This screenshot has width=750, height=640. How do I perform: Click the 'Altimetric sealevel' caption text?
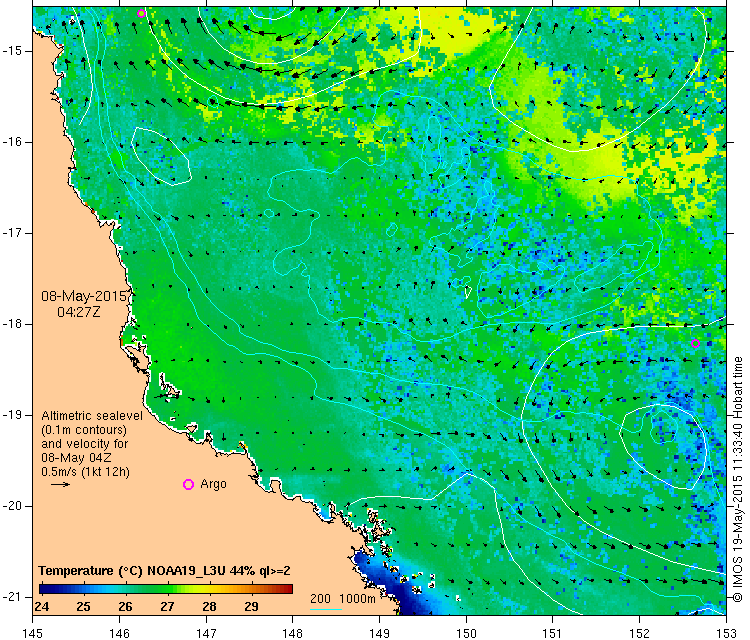92,416
